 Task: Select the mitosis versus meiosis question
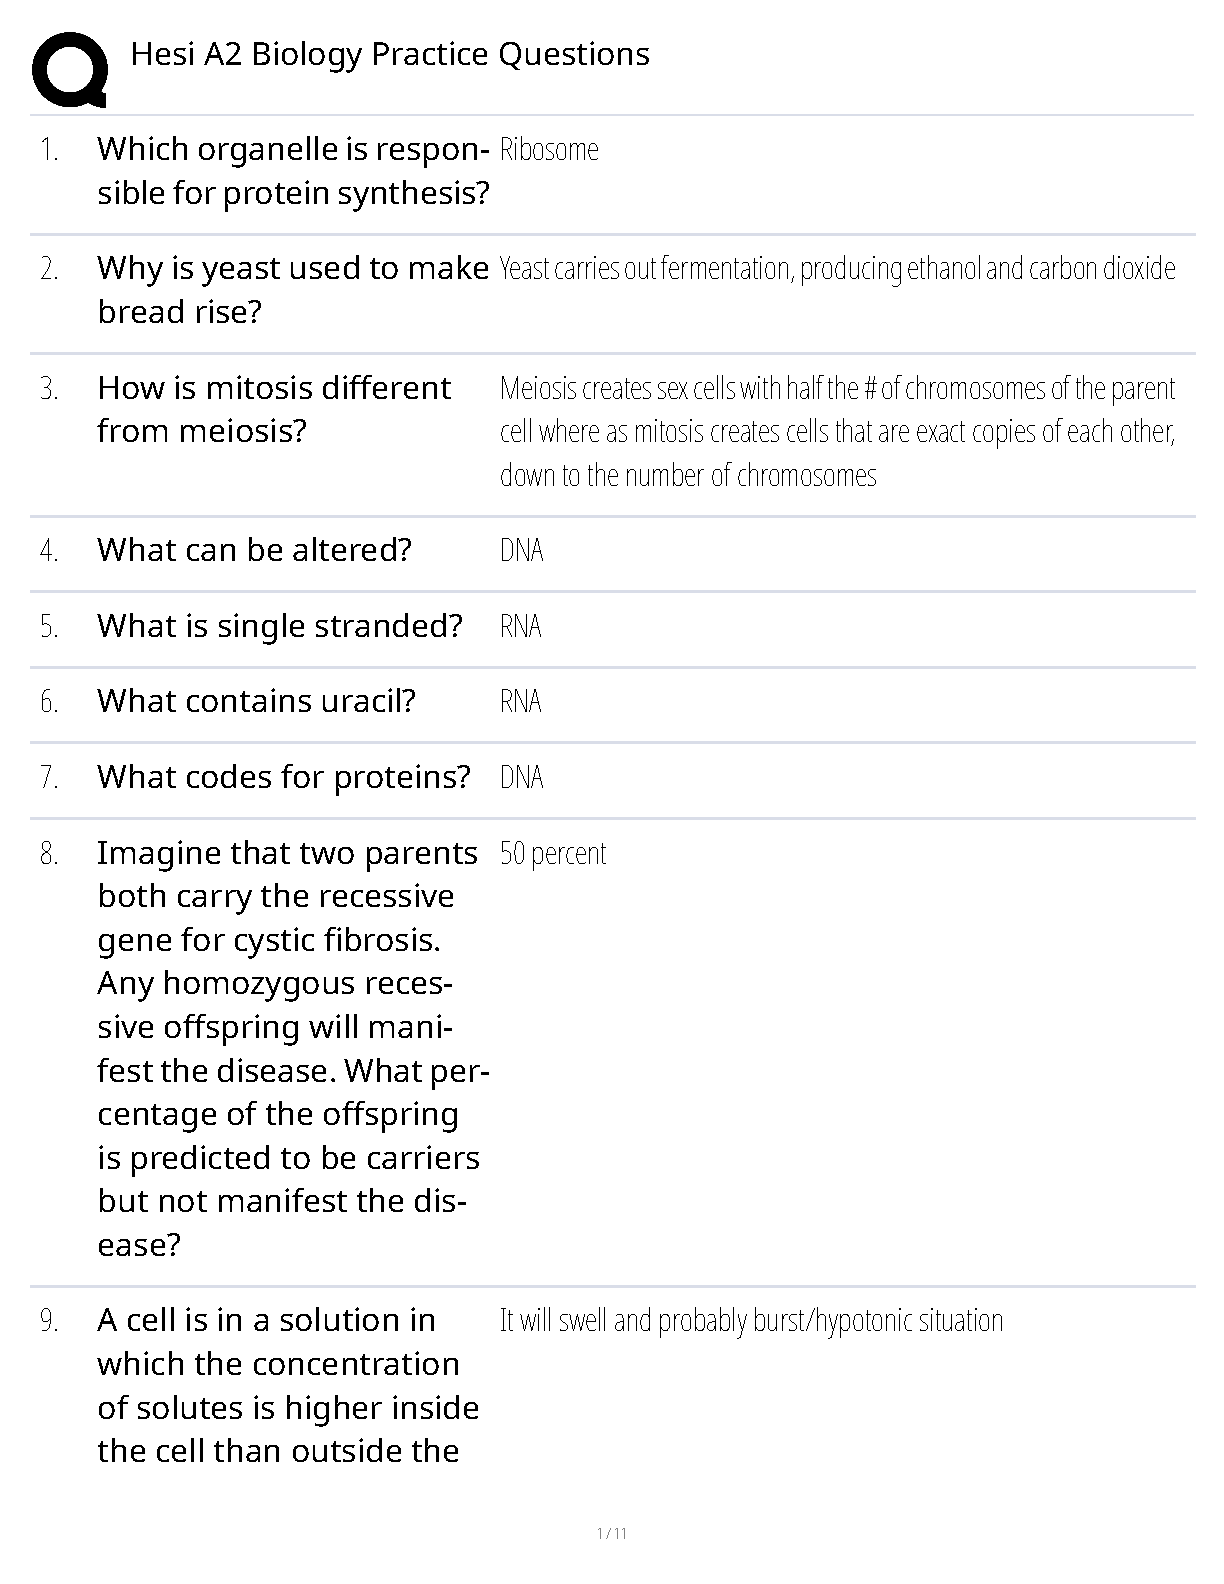[x=274, y=409]
